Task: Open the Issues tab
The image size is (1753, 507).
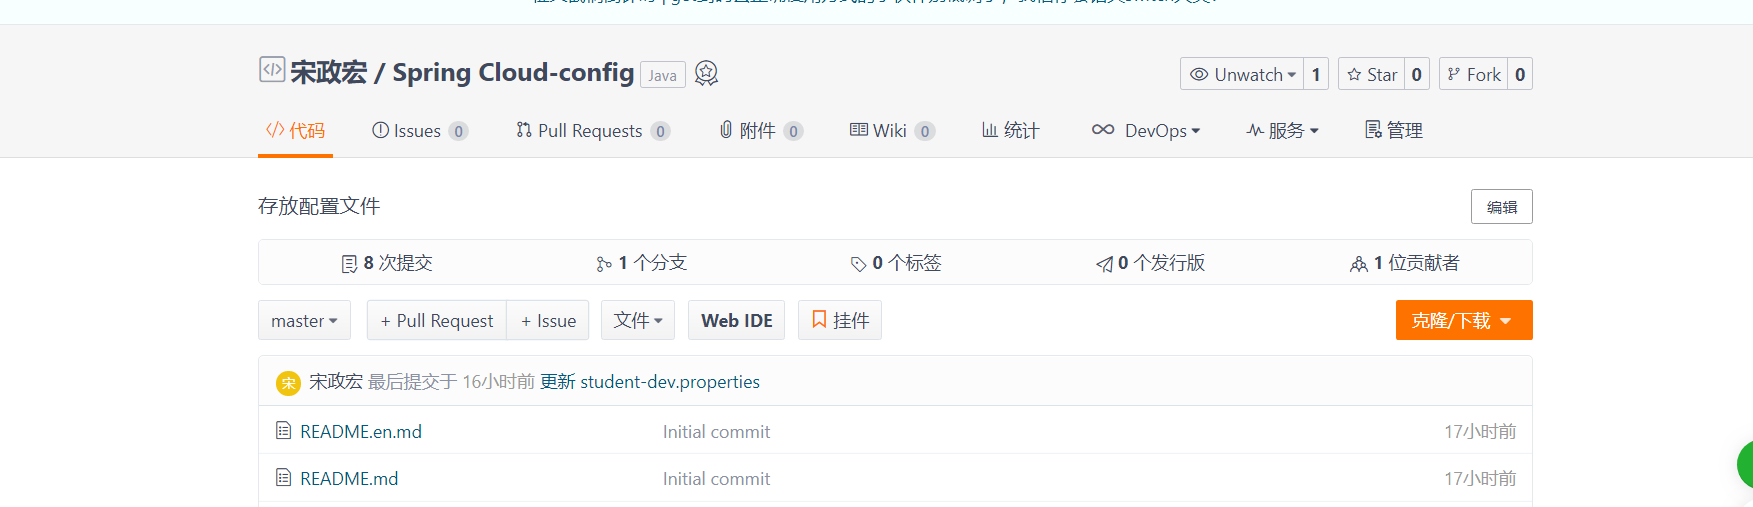Action: (420, 131)
